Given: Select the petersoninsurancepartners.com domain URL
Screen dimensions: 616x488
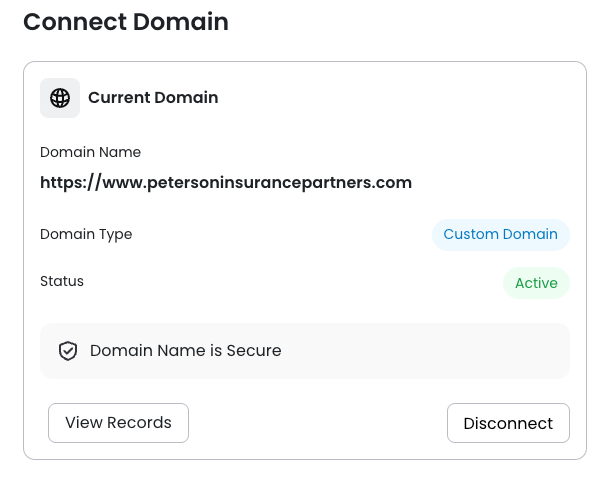Looking at the screenshot, I should 226,183.
